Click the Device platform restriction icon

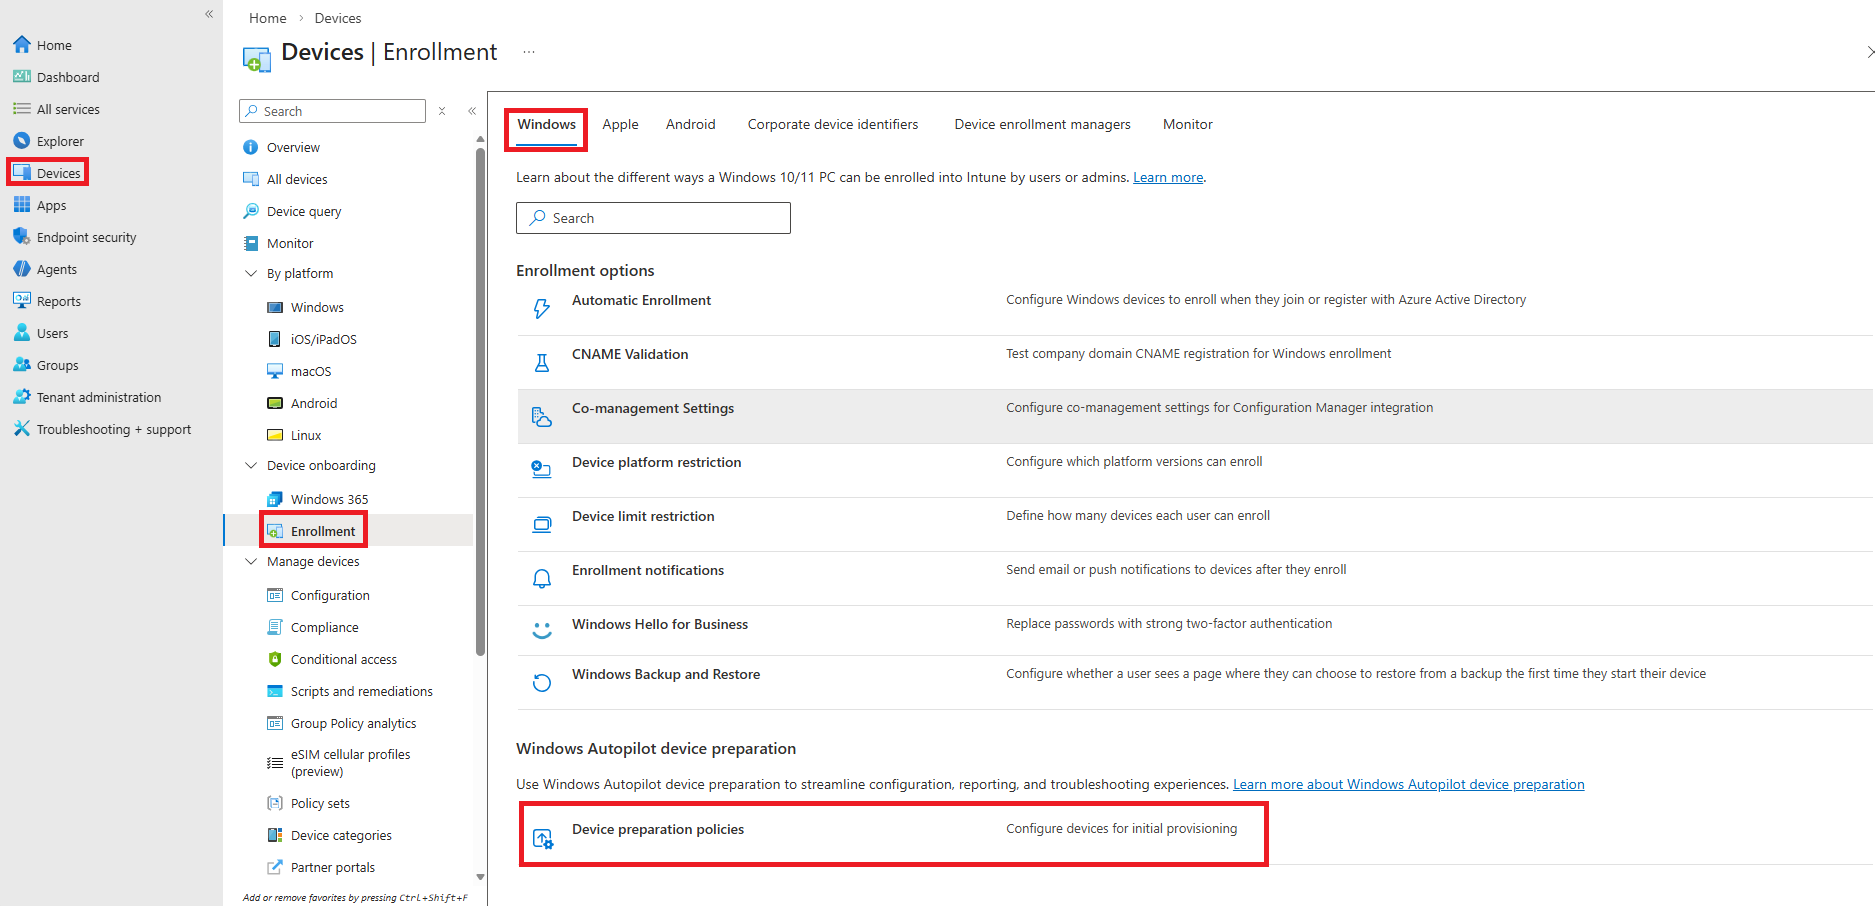[x=542, y=469]
